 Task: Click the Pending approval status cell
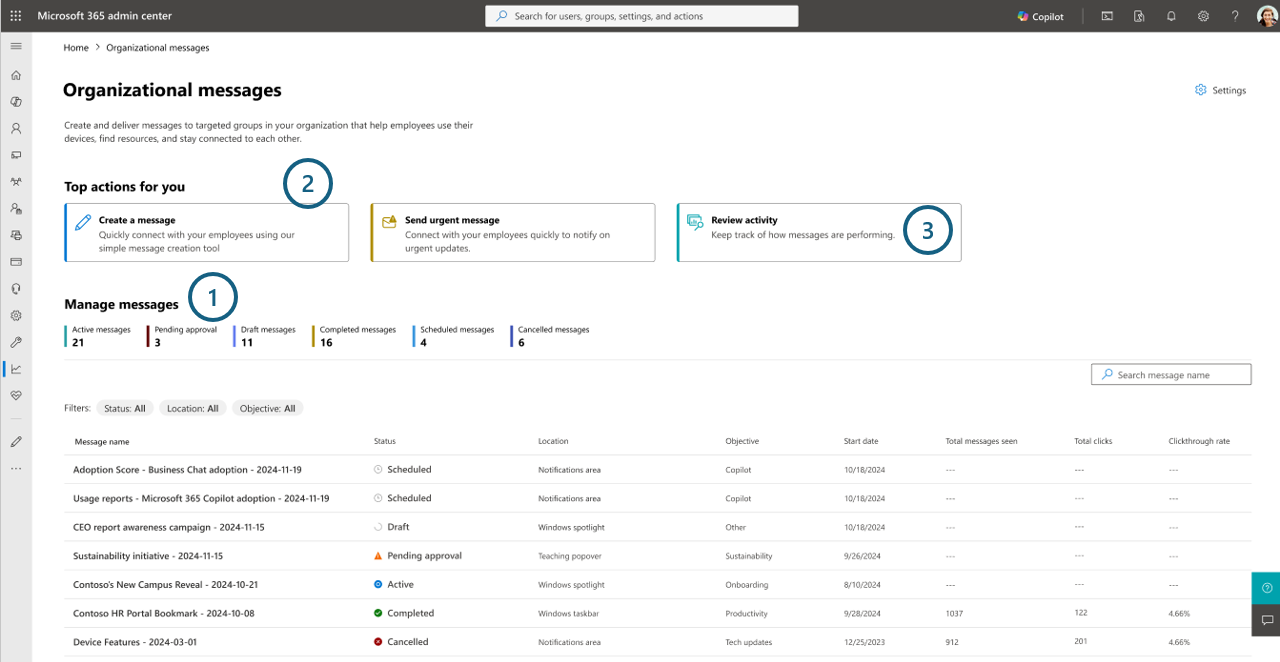click(418, 556)
